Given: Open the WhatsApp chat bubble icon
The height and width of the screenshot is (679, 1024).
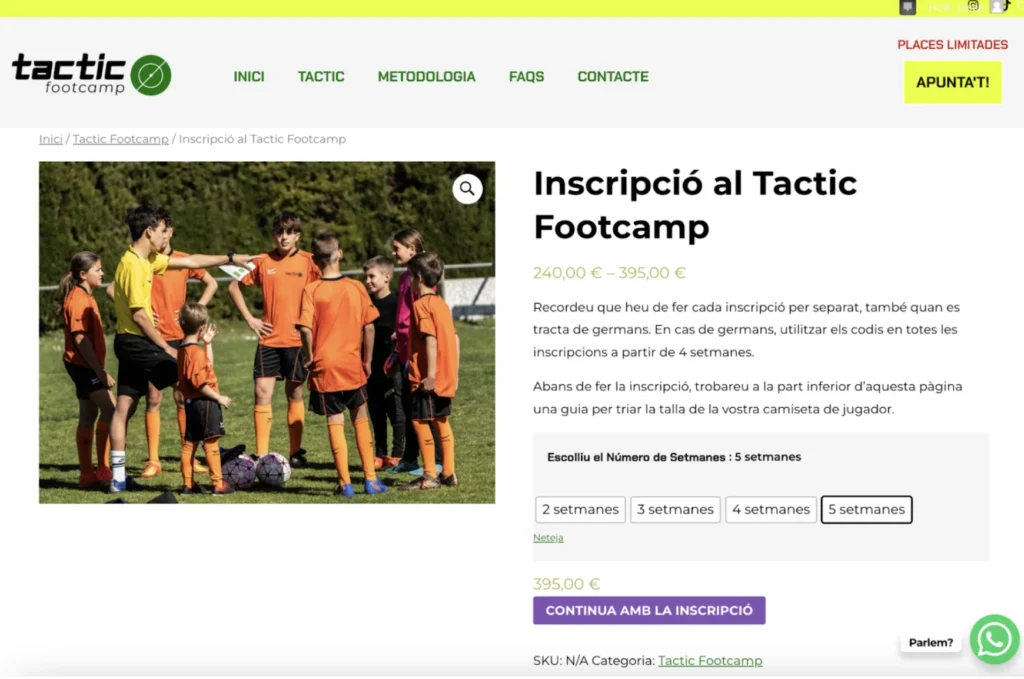Looking at the screenshot, I should pos(994,639).
